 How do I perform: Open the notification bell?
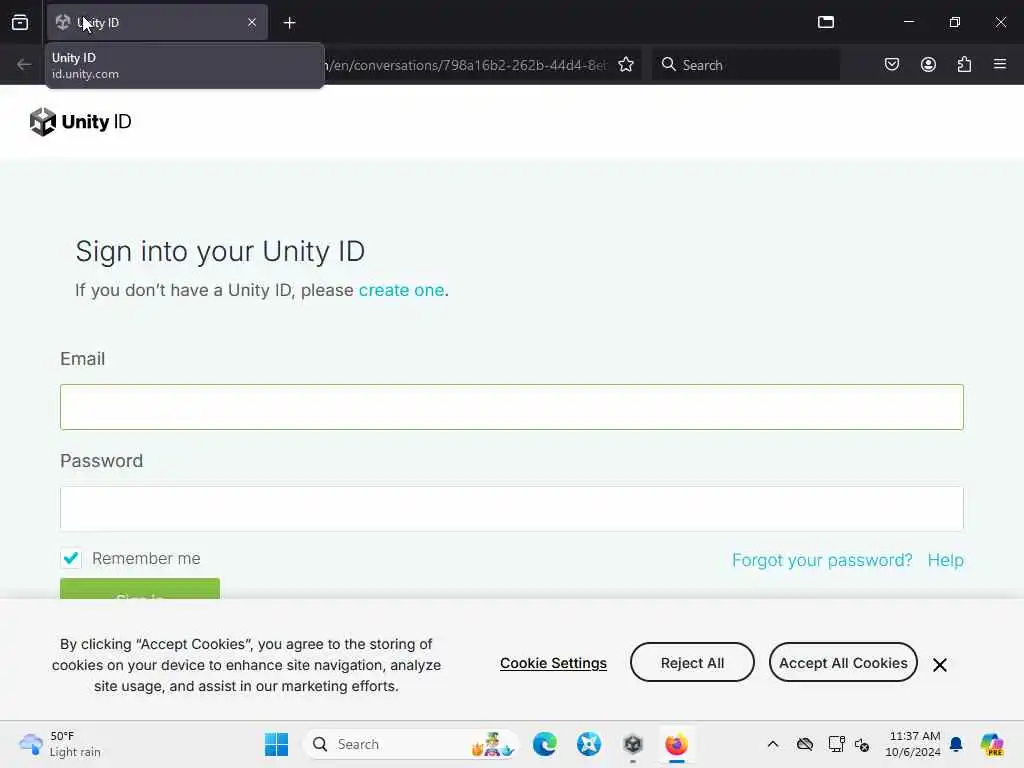[x=956, y=744]
